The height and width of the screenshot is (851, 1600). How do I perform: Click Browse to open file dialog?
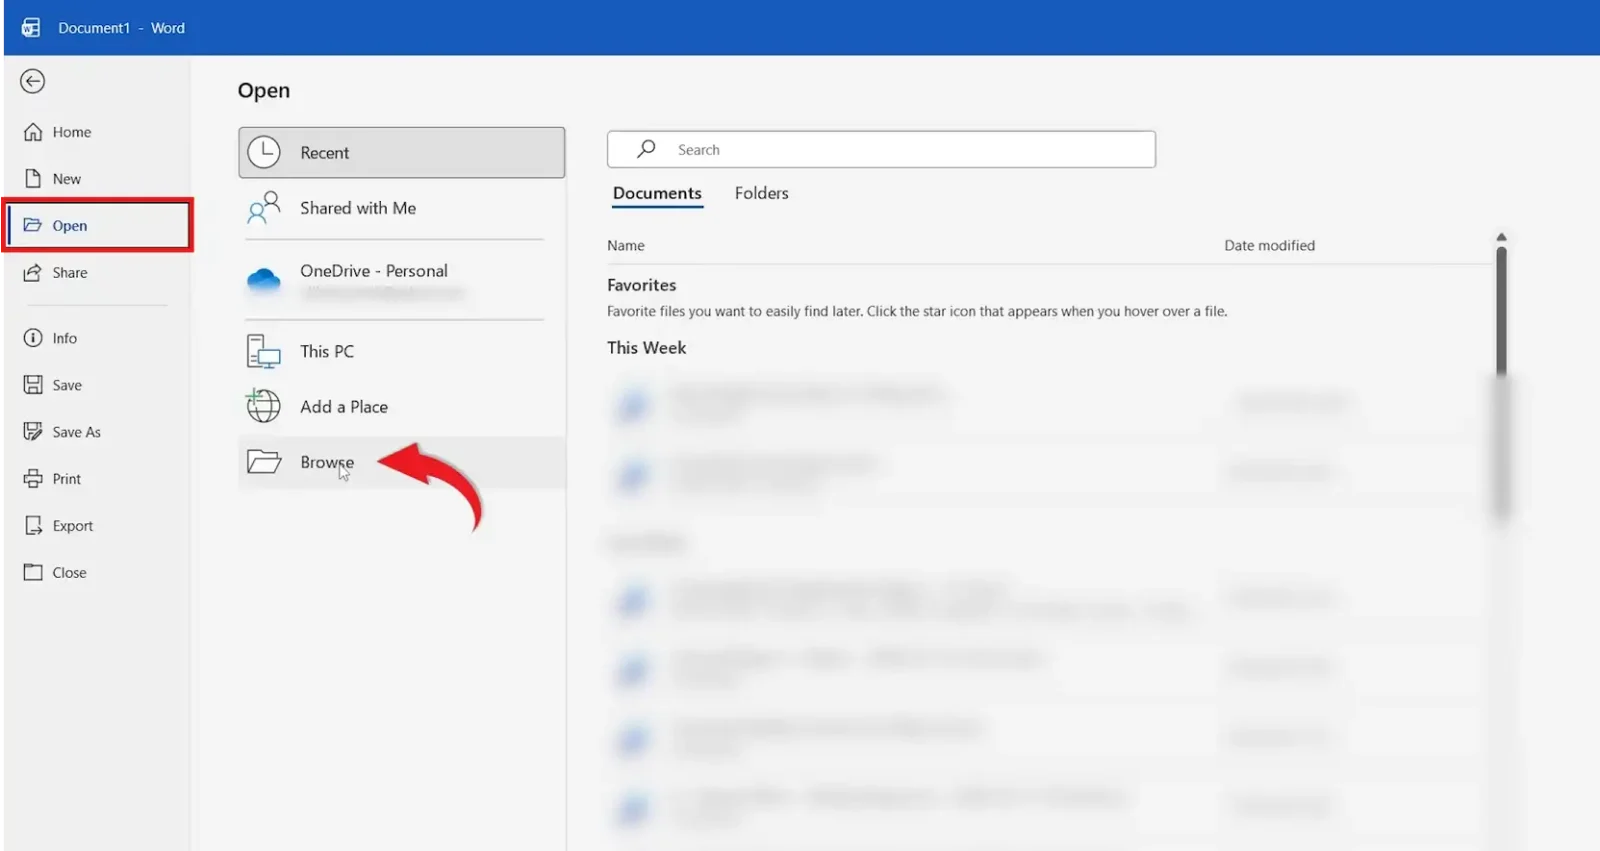pyautogui.click(x=401, y=462)
